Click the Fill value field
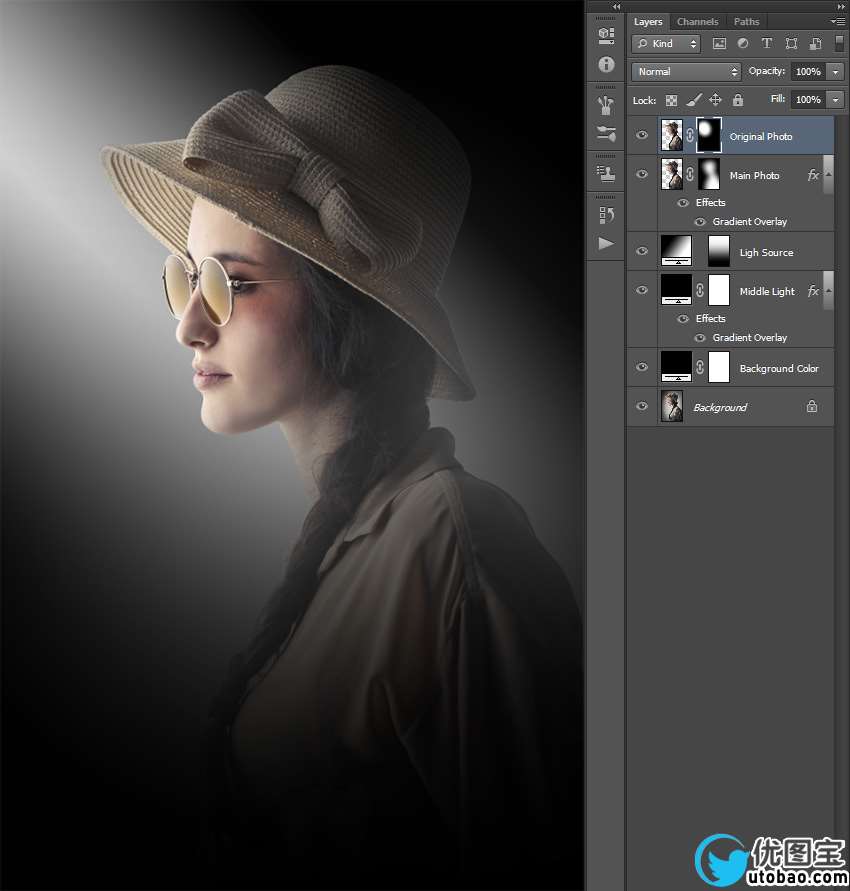850x891 pixels. click(x=808, y=99)
